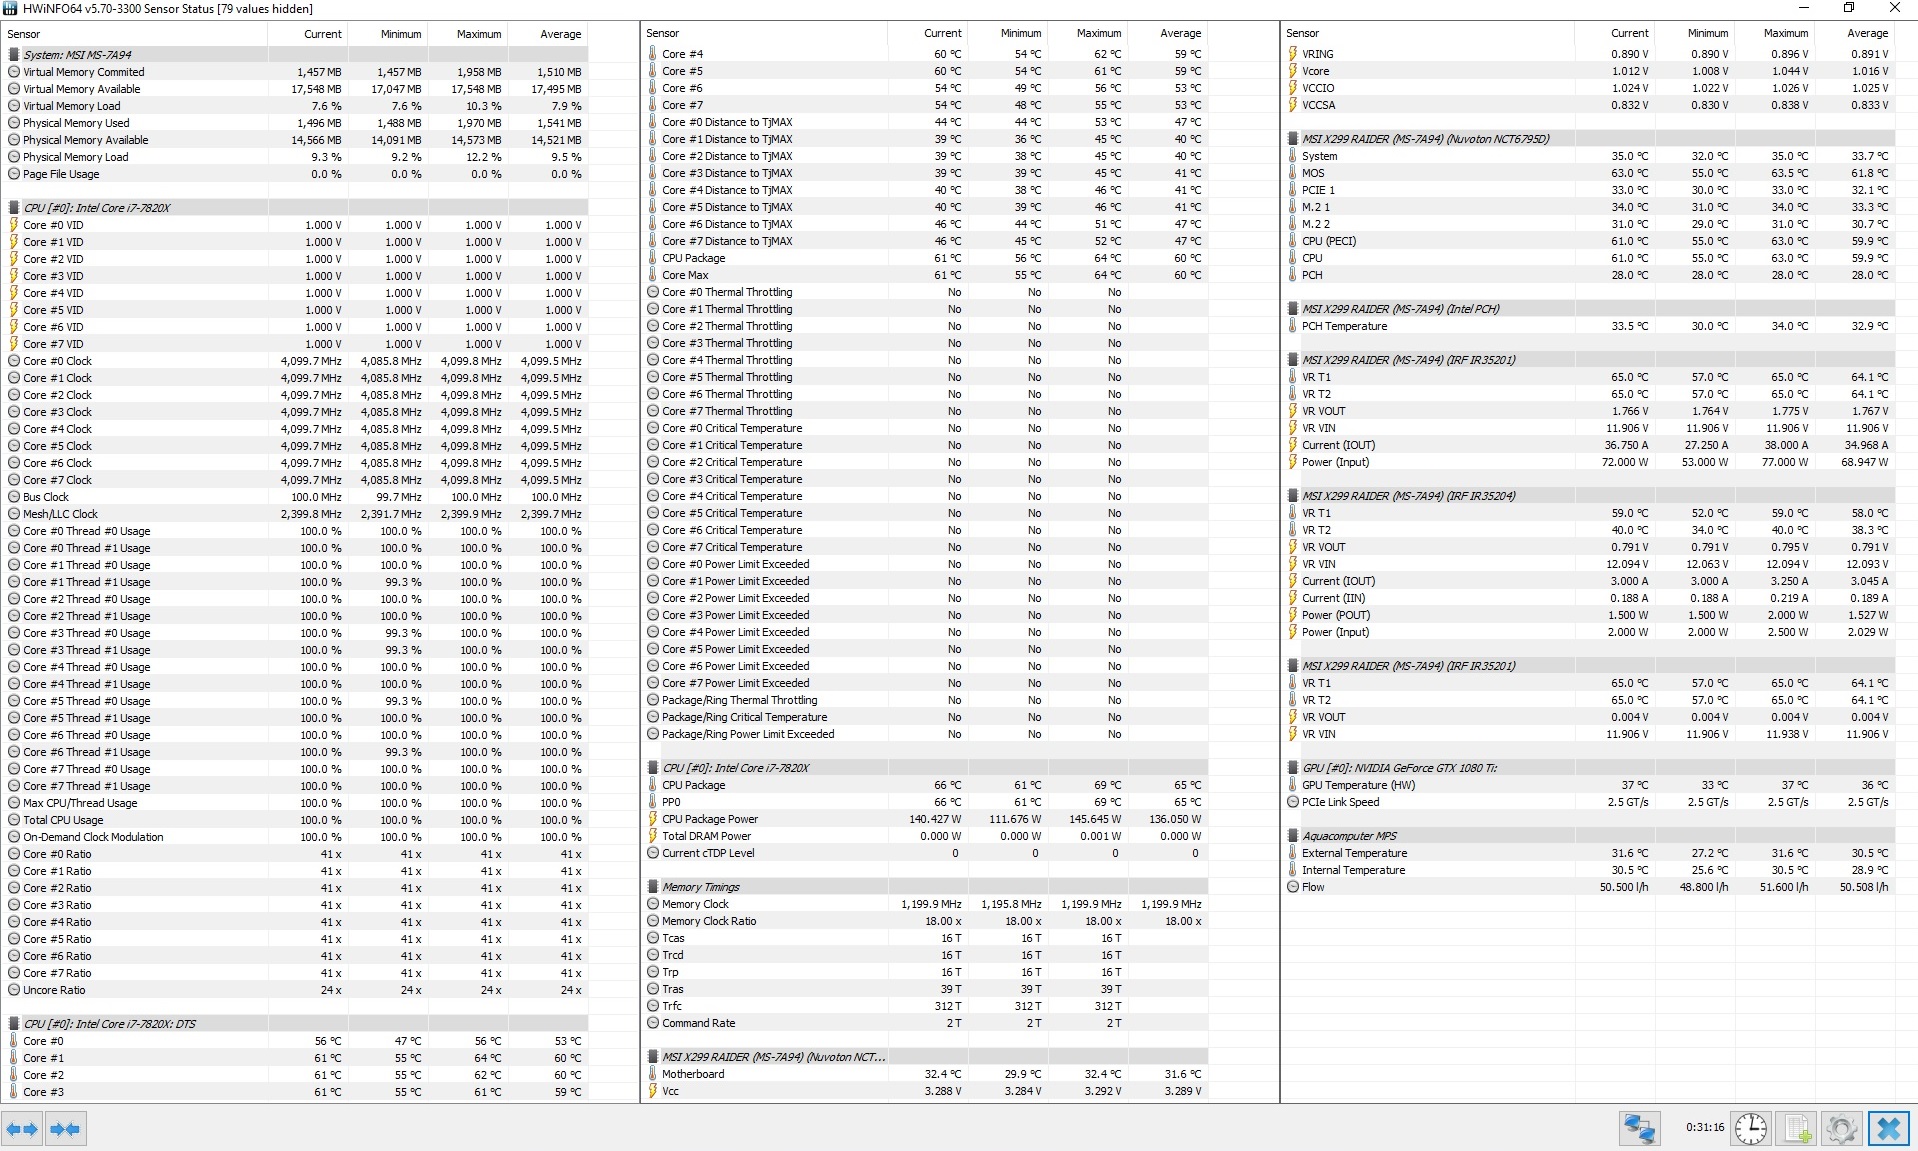Click the lightning icon beside Vcore
Image resolution: width=1918 pixels, height=1151 pixels.
pyautogui.click(x=1293, y=71)
